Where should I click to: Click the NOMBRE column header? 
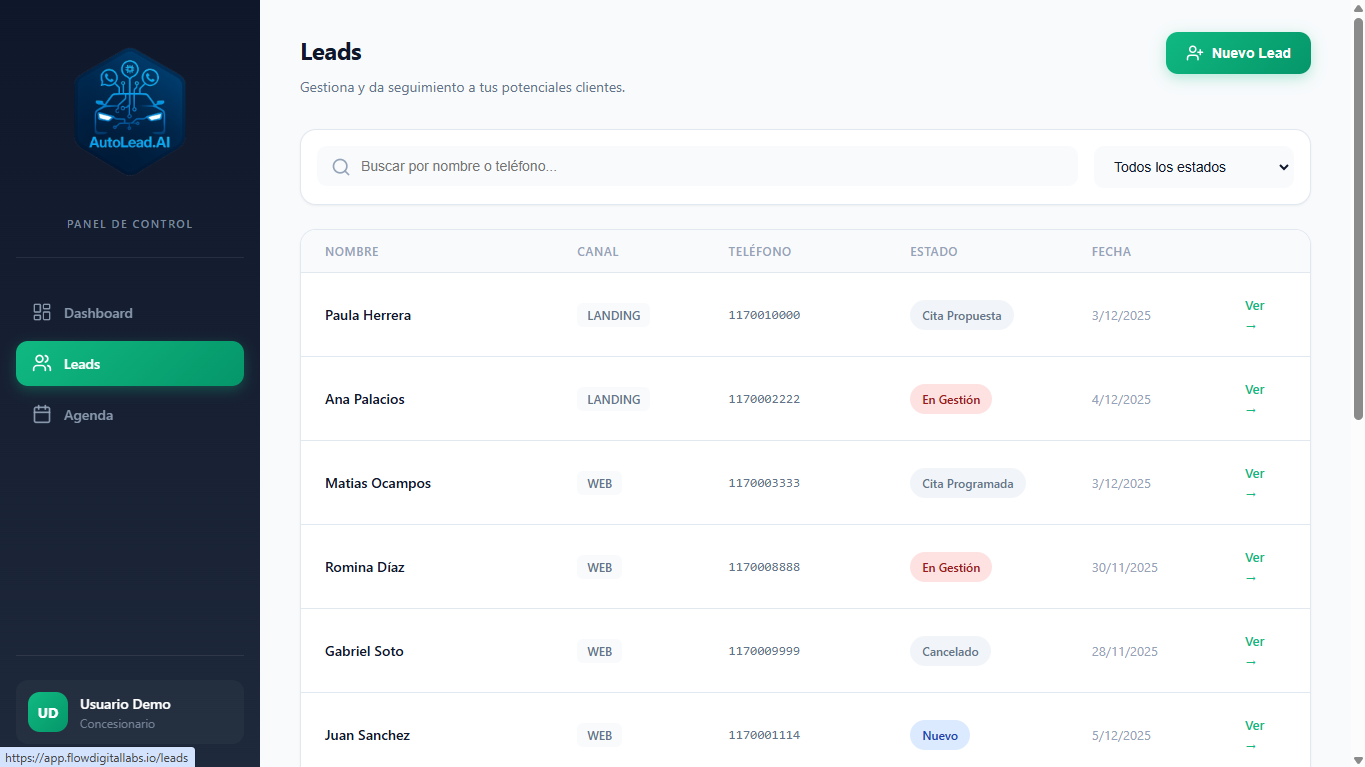coord(352,252)
